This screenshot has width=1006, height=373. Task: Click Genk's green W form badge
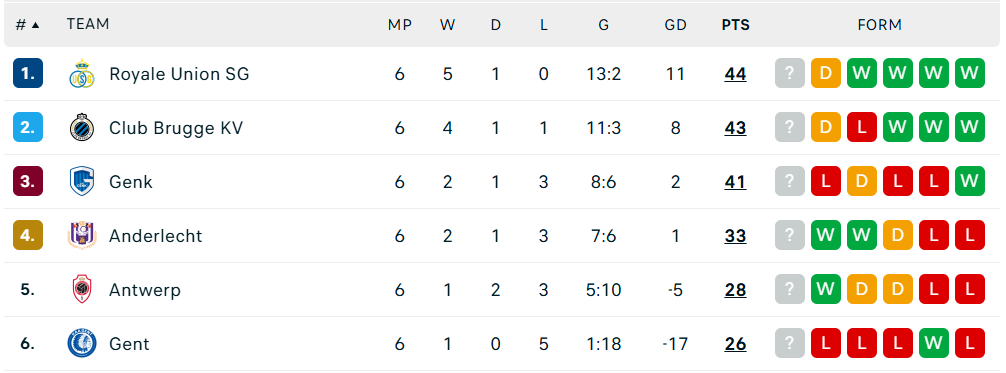point(969,182)
